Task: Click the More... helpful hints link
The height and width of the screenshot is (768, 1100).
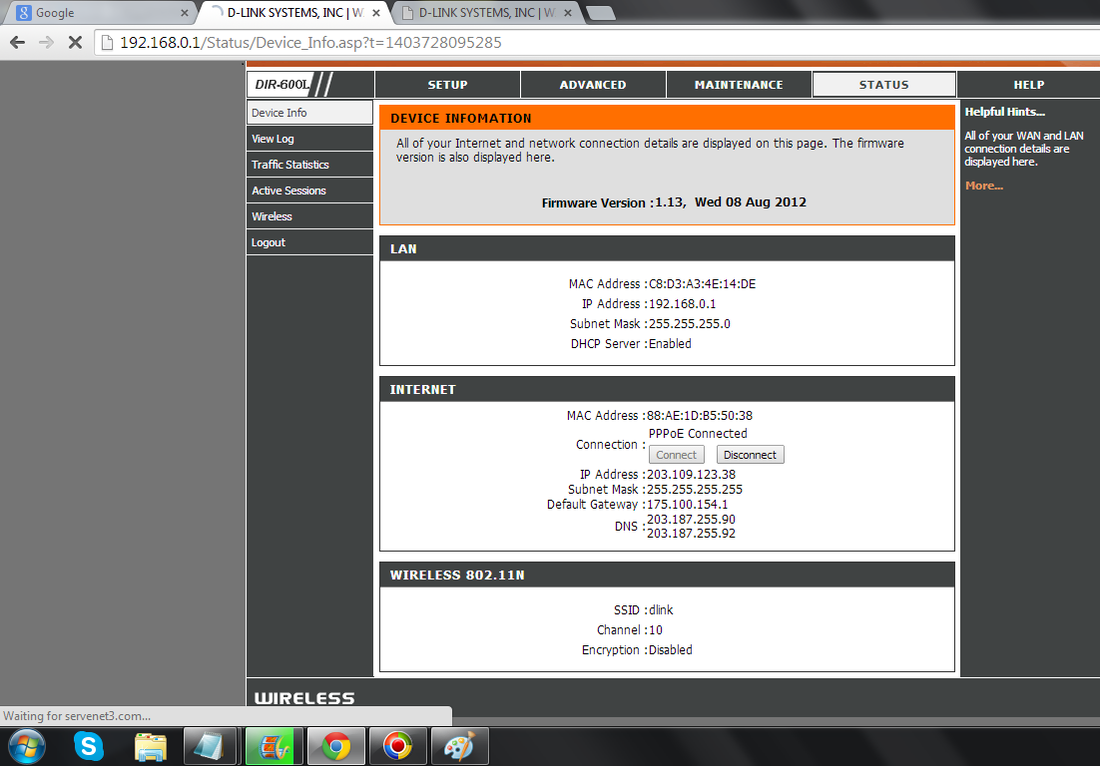Action: point(984,186)
